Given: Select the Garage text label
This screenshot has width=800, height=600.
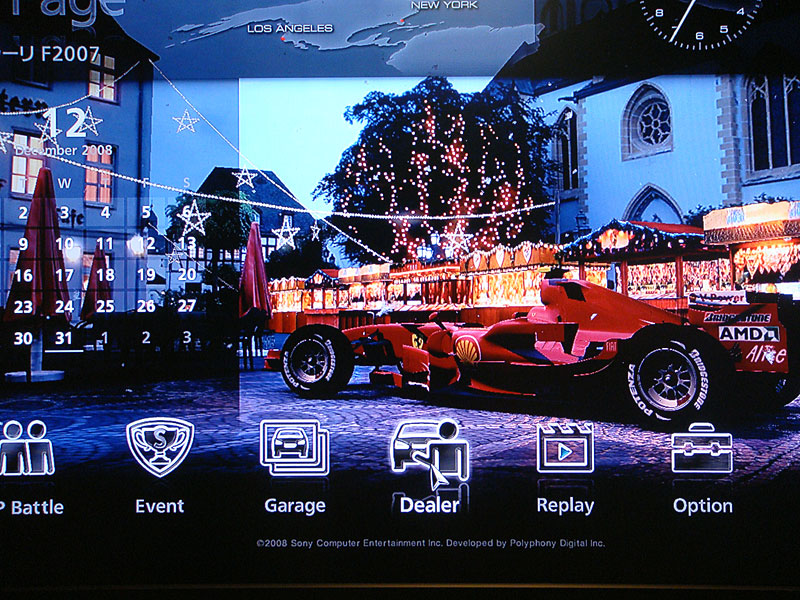Looking at the screenshot, I should (294, 505).
